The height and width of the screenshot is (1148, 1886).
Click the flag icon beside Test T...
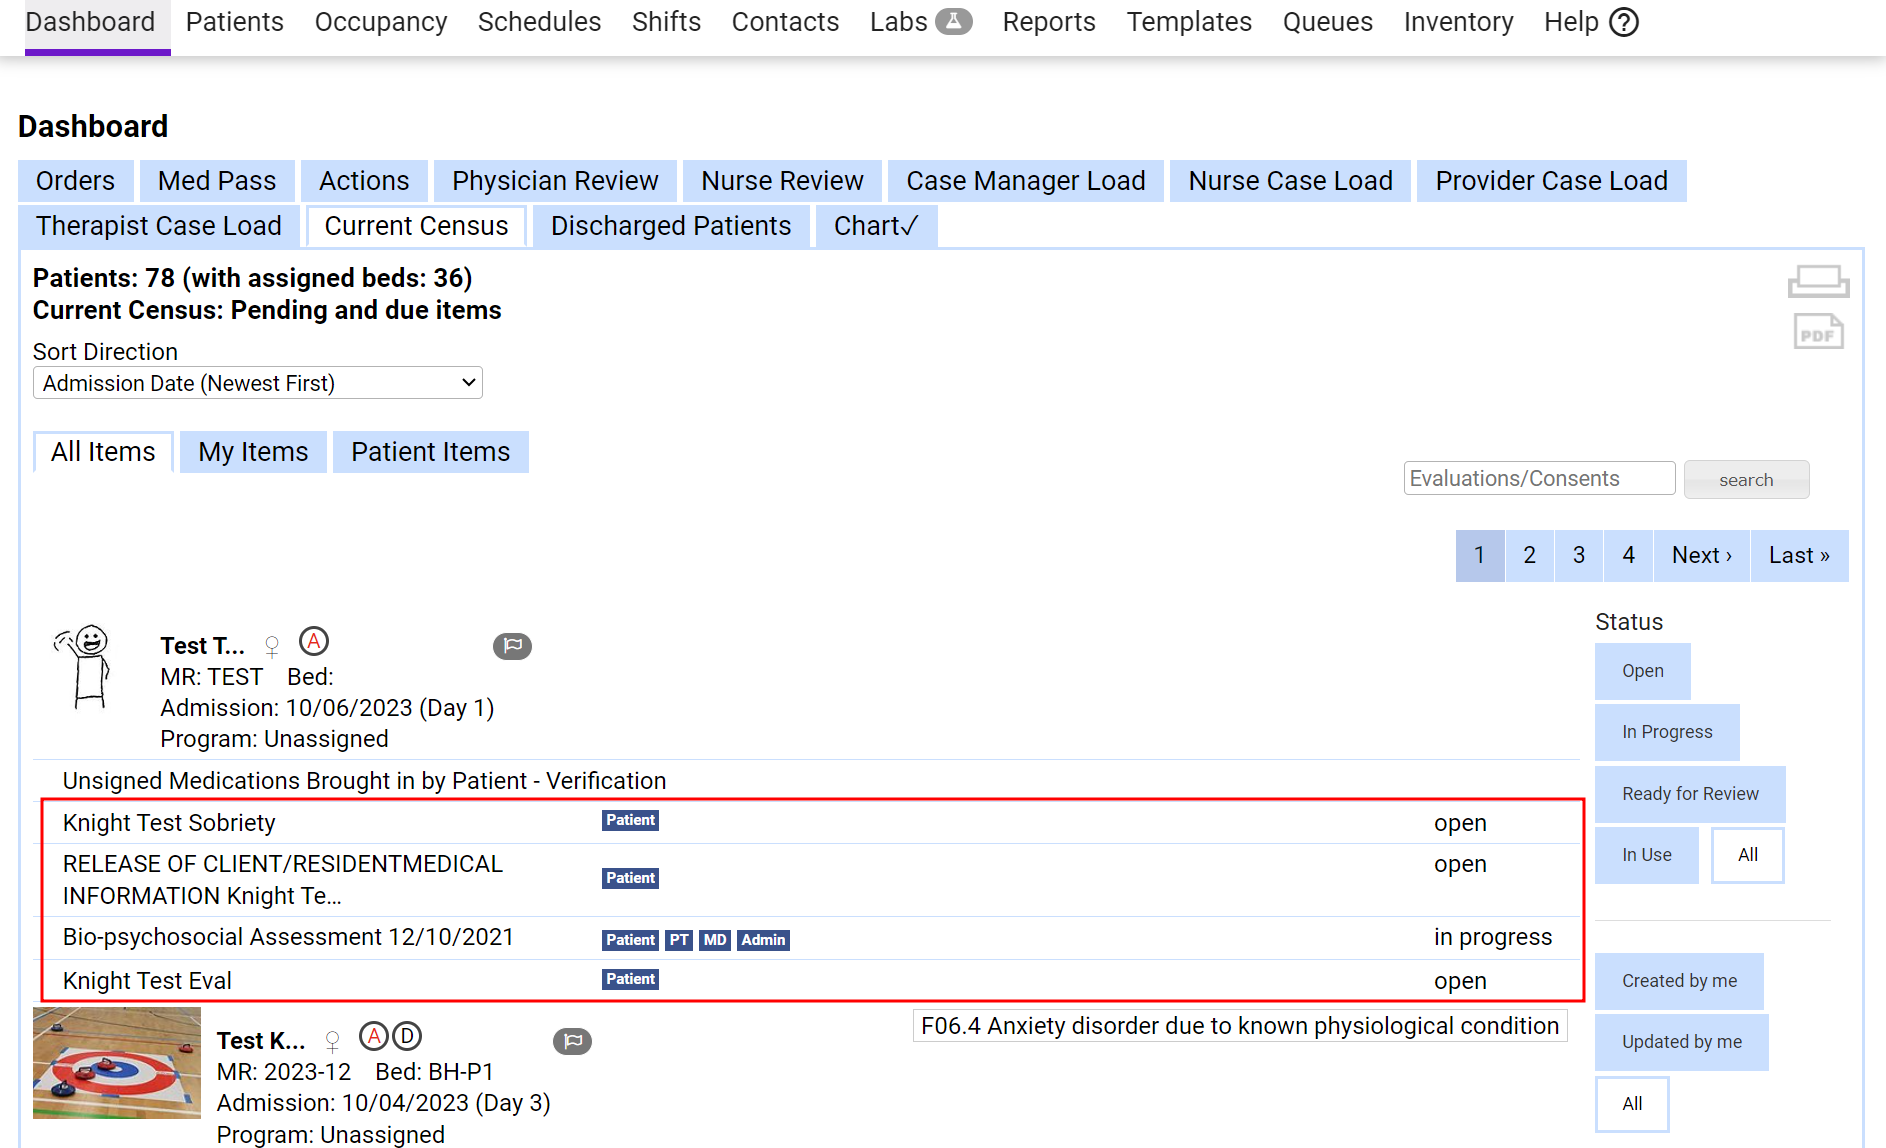point(512,646)
